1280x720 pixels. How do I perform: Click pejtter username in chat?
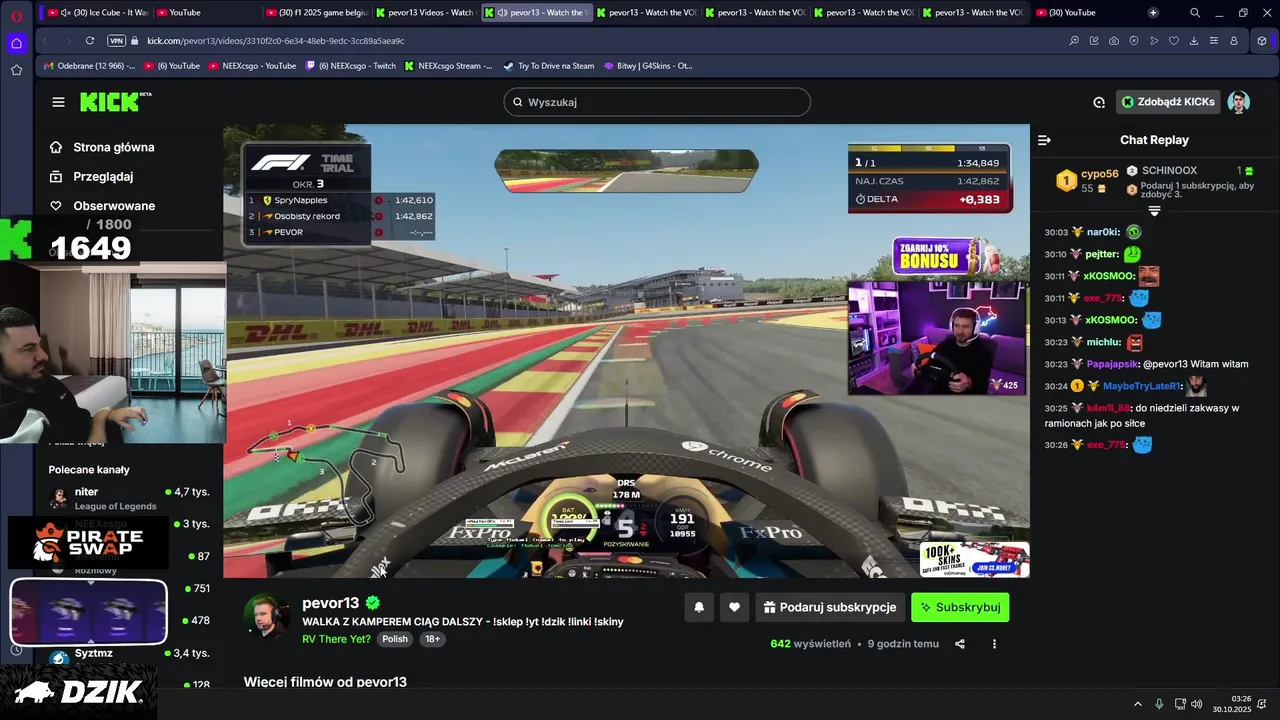pyautogui.click(x=1102, y=254)
